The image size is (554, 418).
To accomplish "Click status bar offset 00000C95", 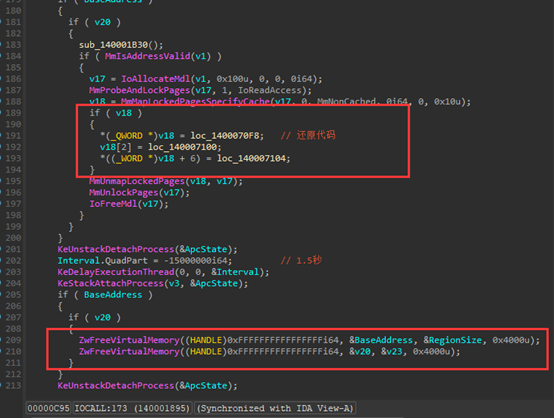I will pyautogui.click(x=48, y=408).
